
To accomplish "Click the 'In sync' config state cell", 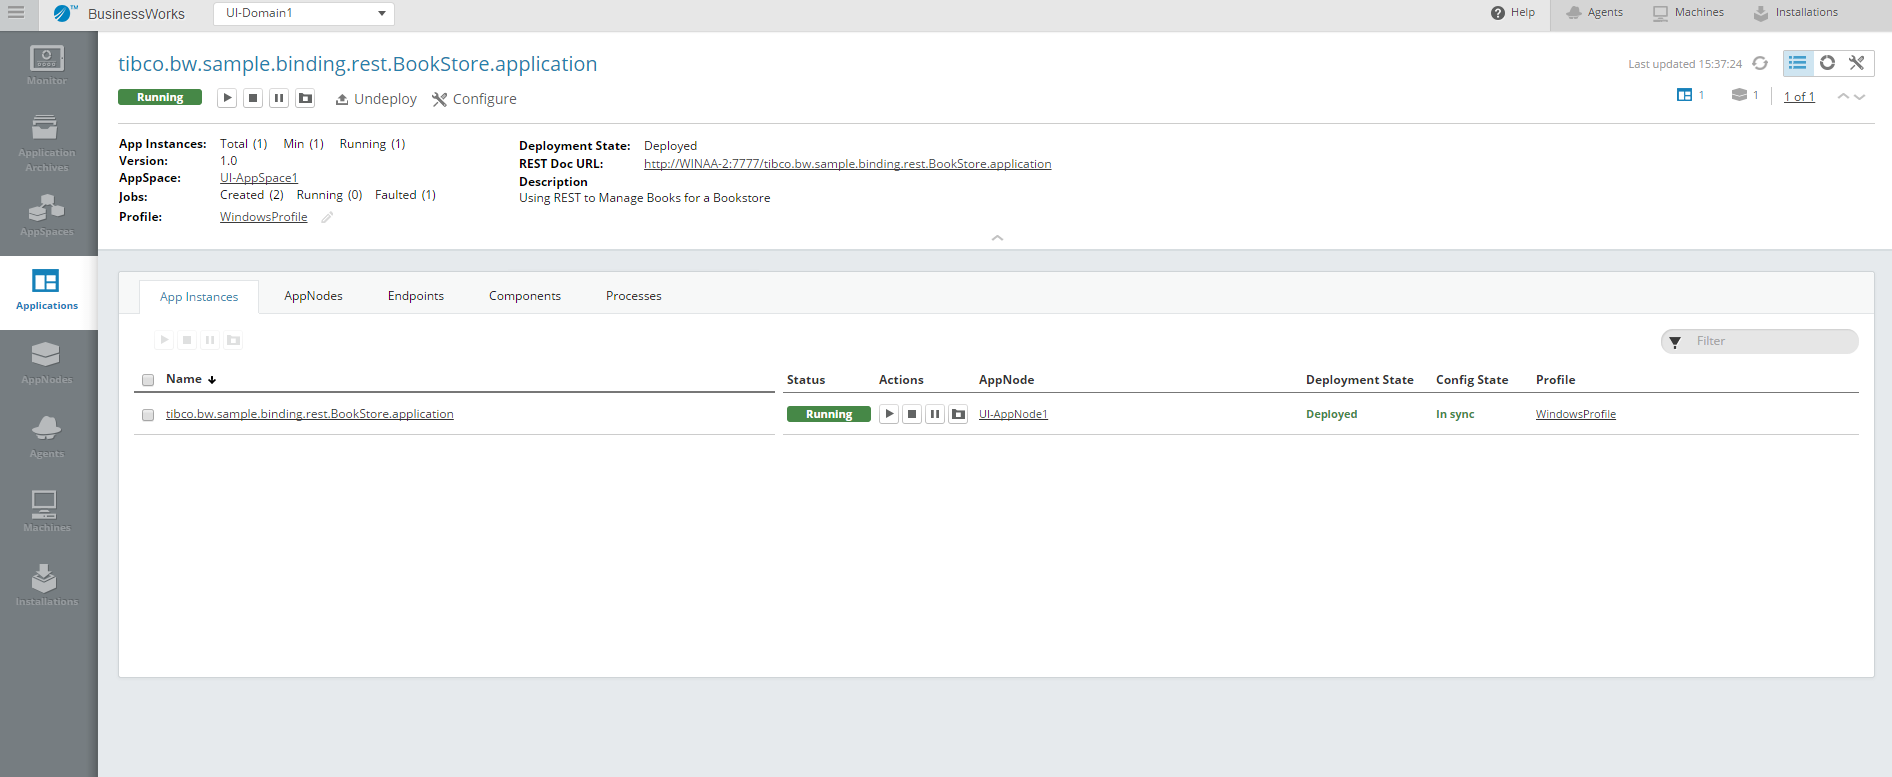I will tap(1455, 414).
